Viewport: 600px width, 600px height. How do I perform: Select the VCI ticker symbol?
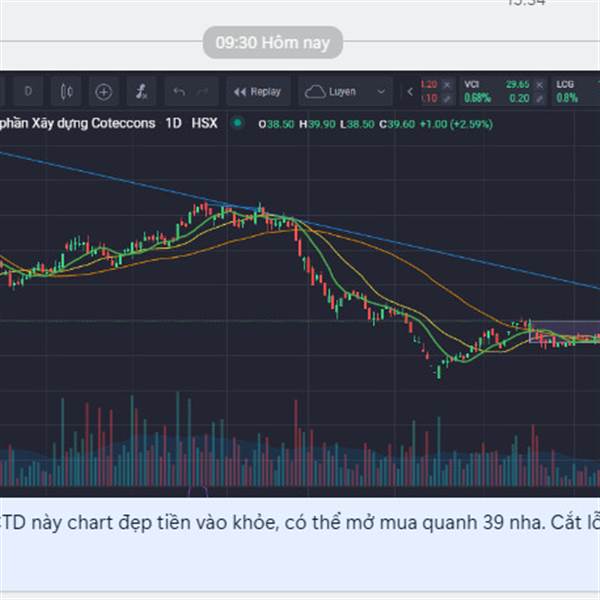pos(471,84)
